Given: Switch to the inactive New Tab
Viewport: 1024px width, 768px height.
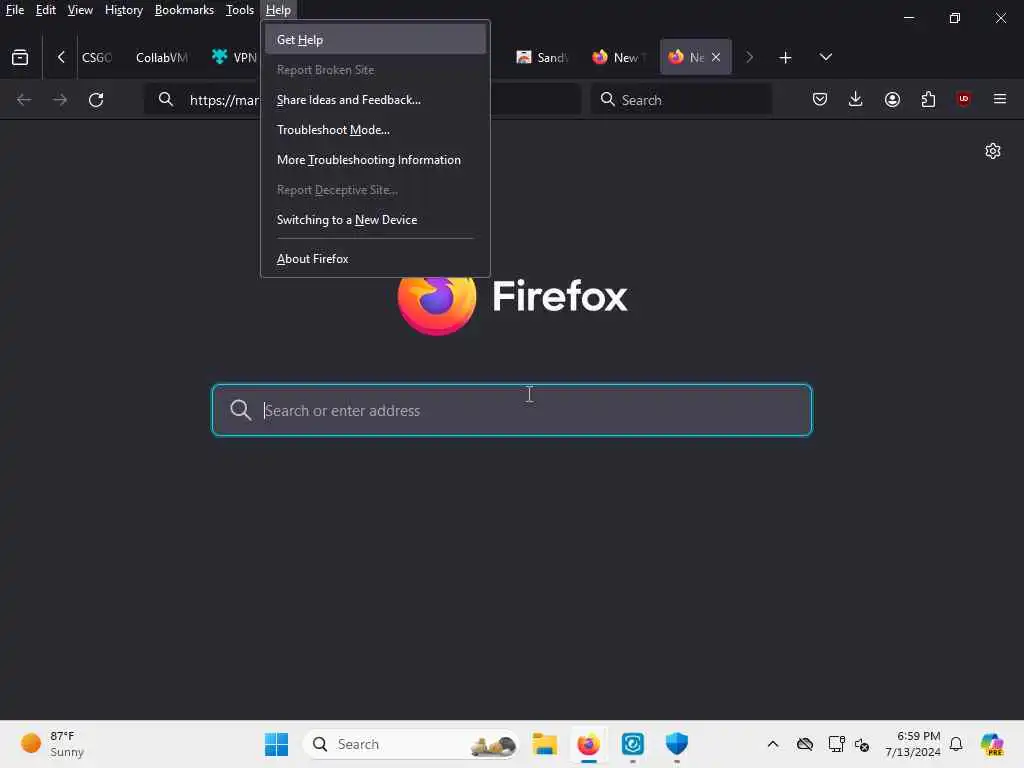Looking at the screenshot, I should [618, 57].
